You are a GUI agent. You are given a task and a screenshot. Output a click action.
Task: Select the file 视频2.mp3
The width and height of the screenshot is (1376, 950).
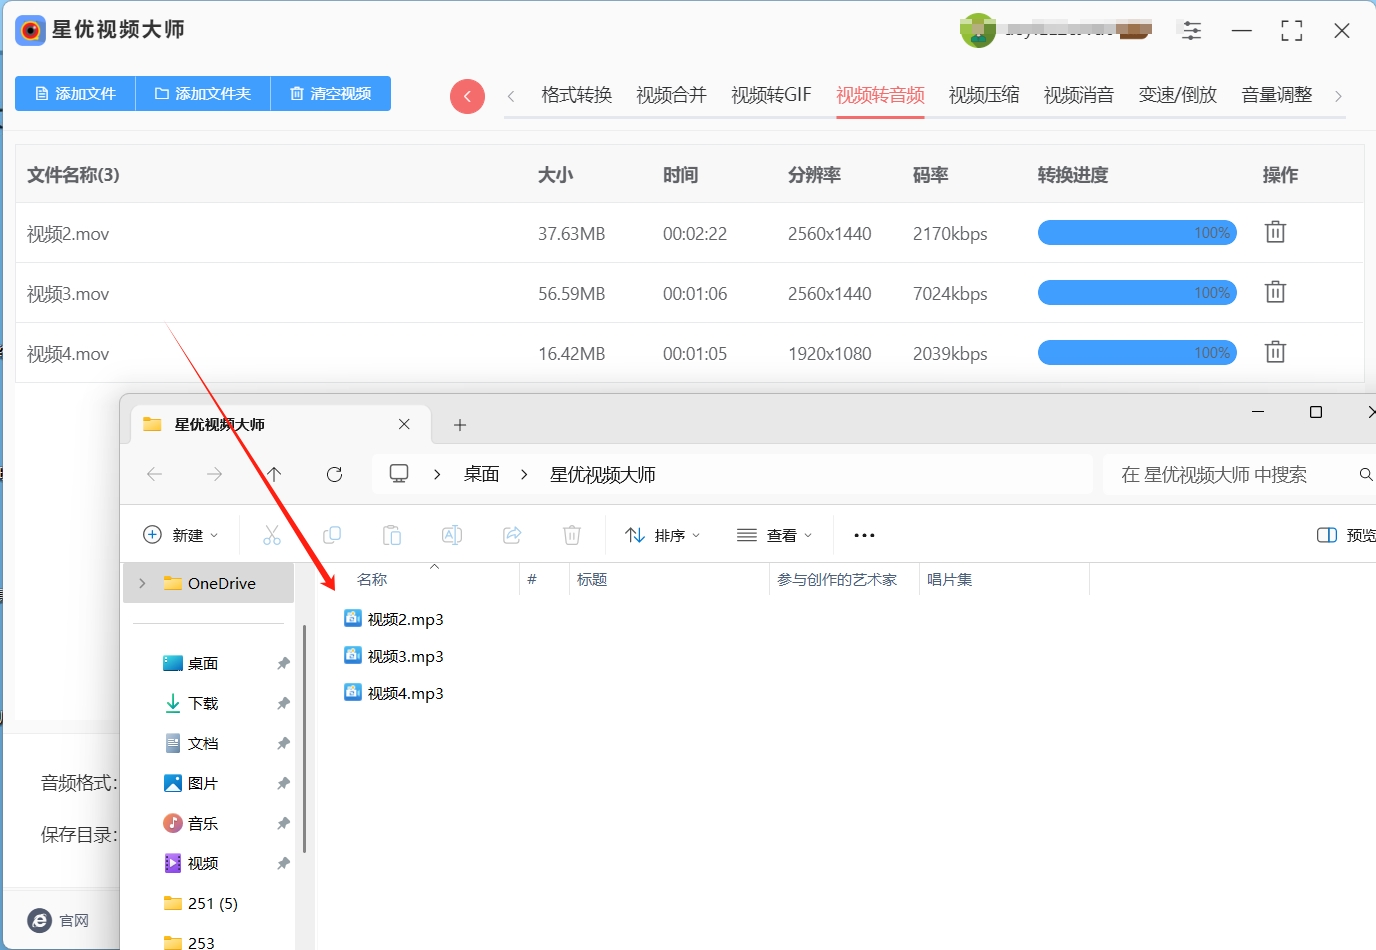coord(394,619)
